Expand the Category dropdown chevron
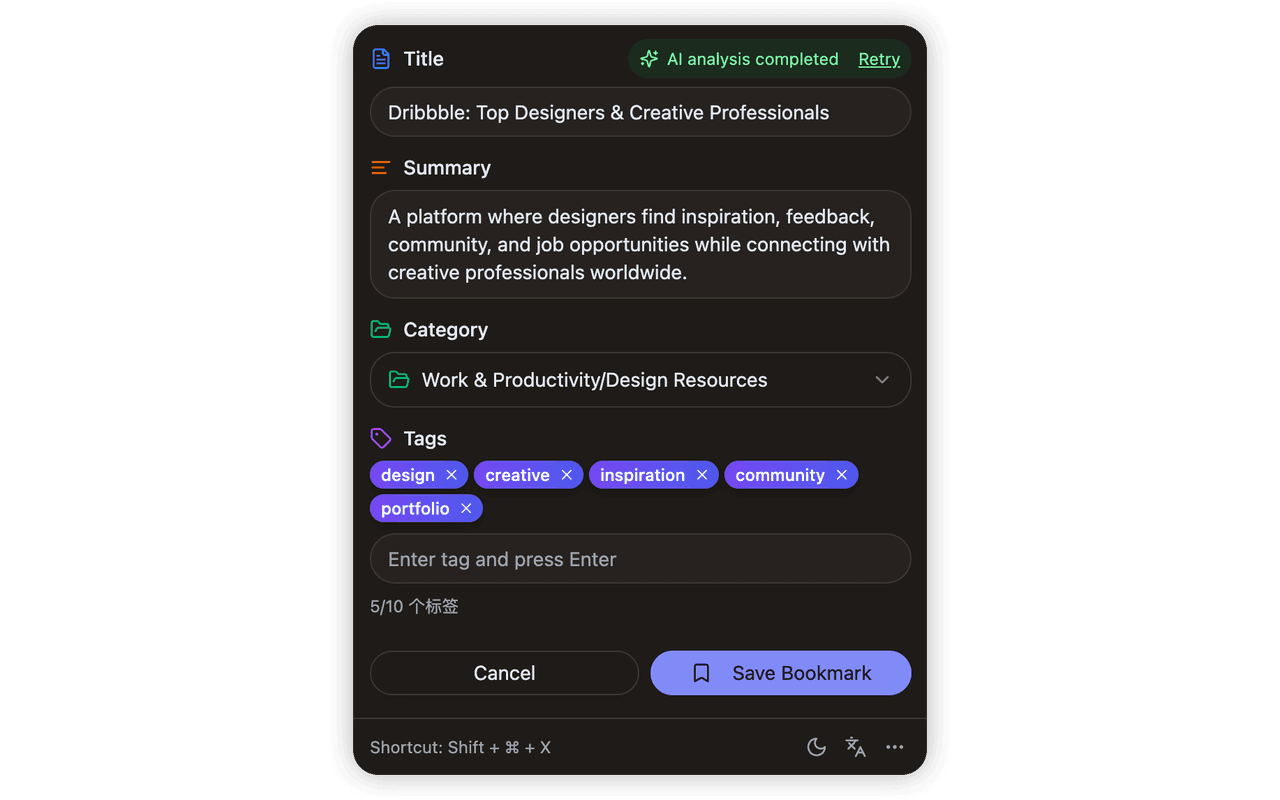This screenshot has width=1280, height=800. (882, 380)
